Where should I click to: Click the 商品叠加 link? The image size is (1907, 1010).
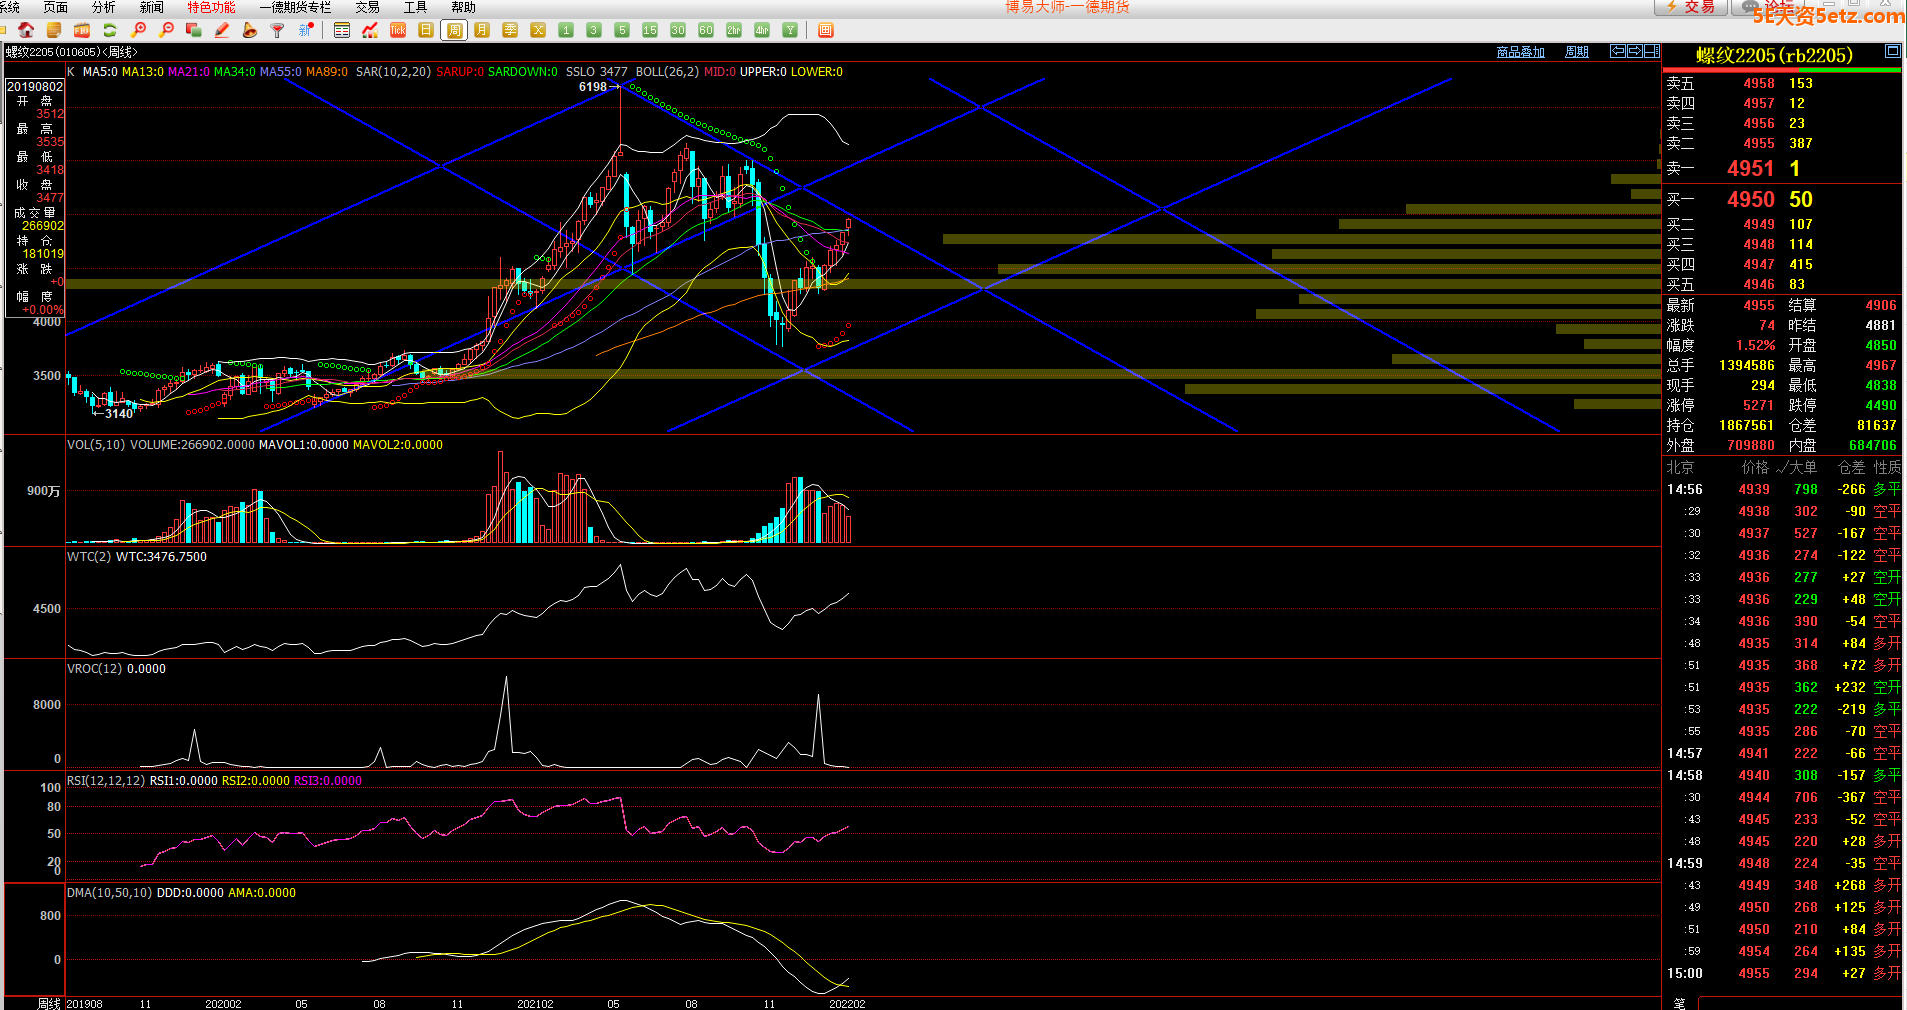(1520, 52)
